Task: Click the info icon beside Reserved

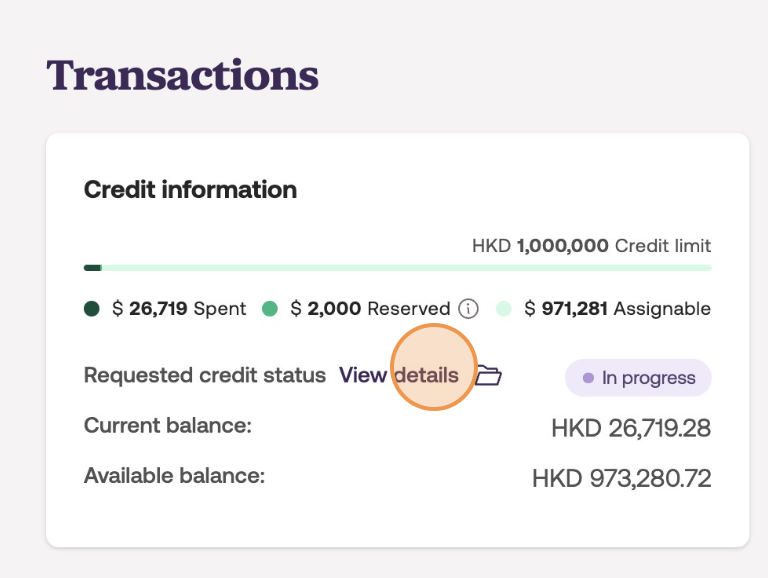Action: tap(468, 309)
